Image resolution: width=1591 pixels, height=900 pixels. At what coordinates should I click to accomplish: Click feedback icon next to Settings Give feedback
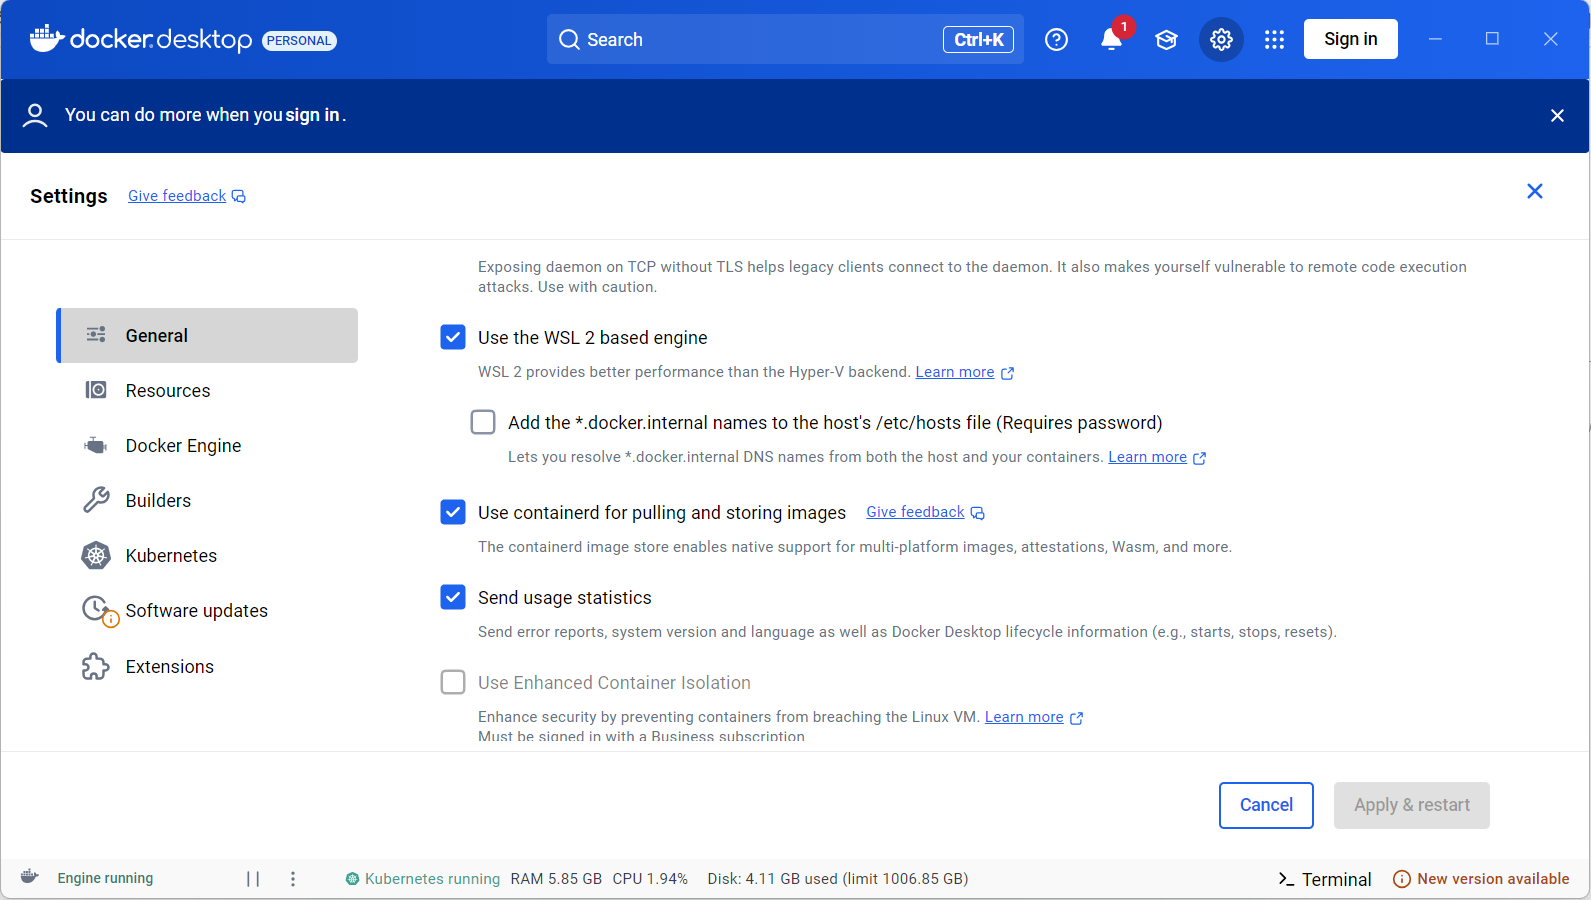coord(238,196)
